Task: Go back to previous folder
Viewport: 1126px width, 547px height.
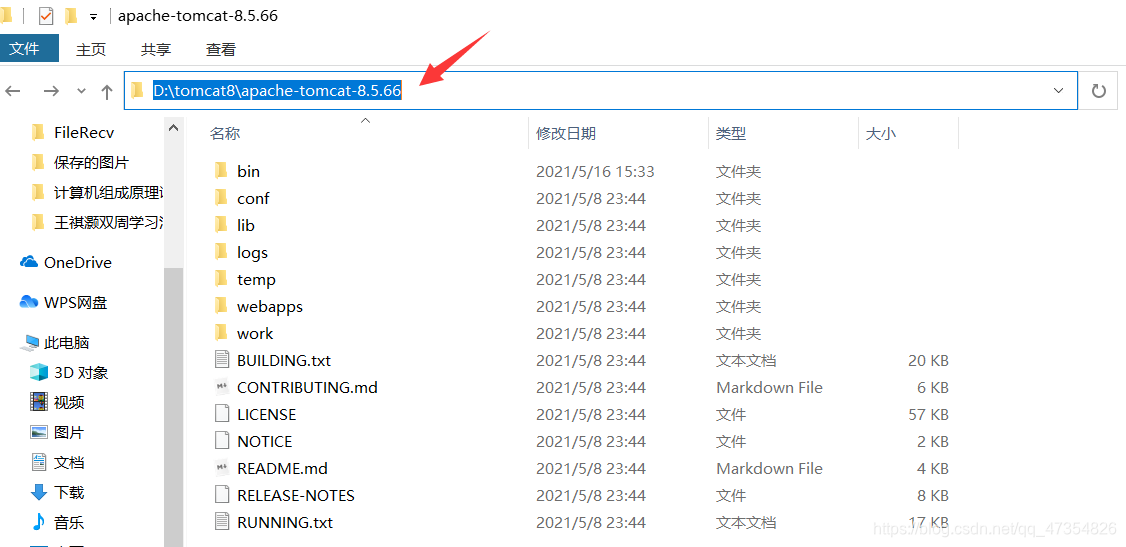Action: [13, 91]
